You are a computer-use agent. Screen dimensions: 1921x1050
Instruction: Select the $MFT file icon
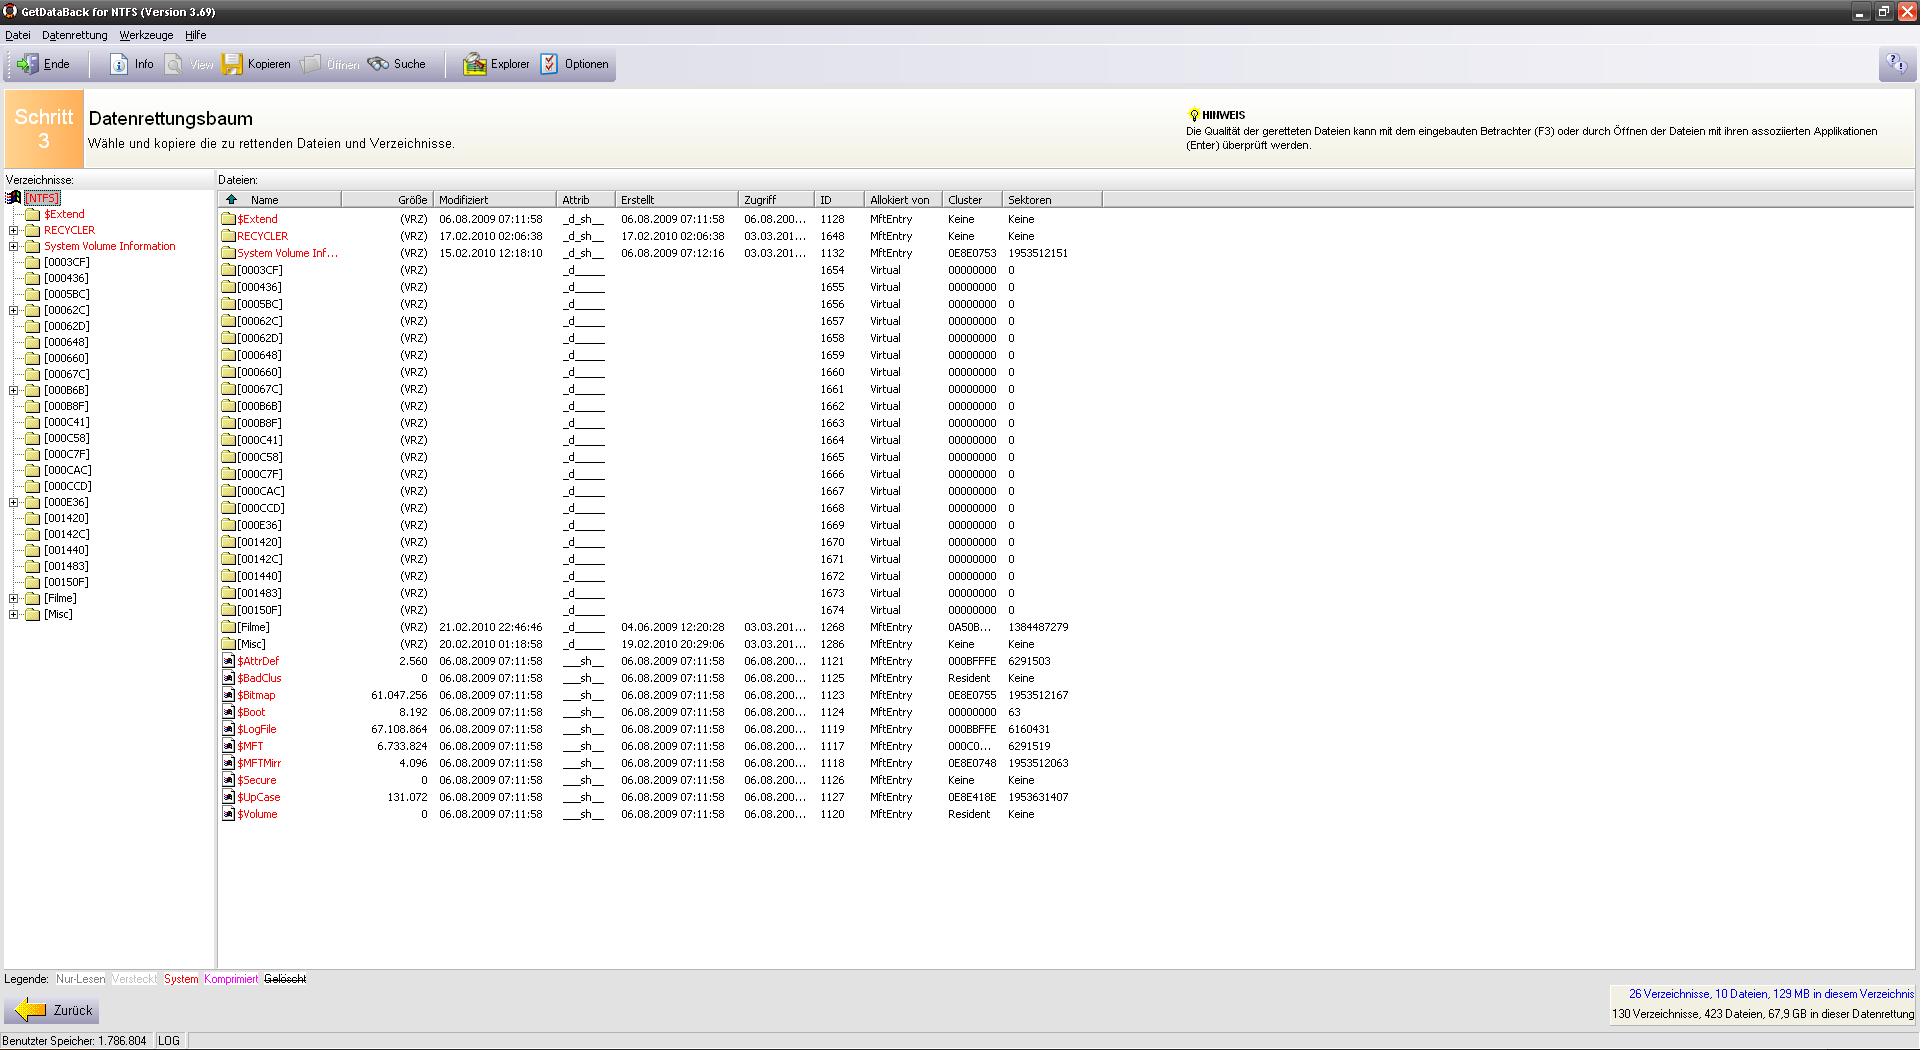point(228,746)
